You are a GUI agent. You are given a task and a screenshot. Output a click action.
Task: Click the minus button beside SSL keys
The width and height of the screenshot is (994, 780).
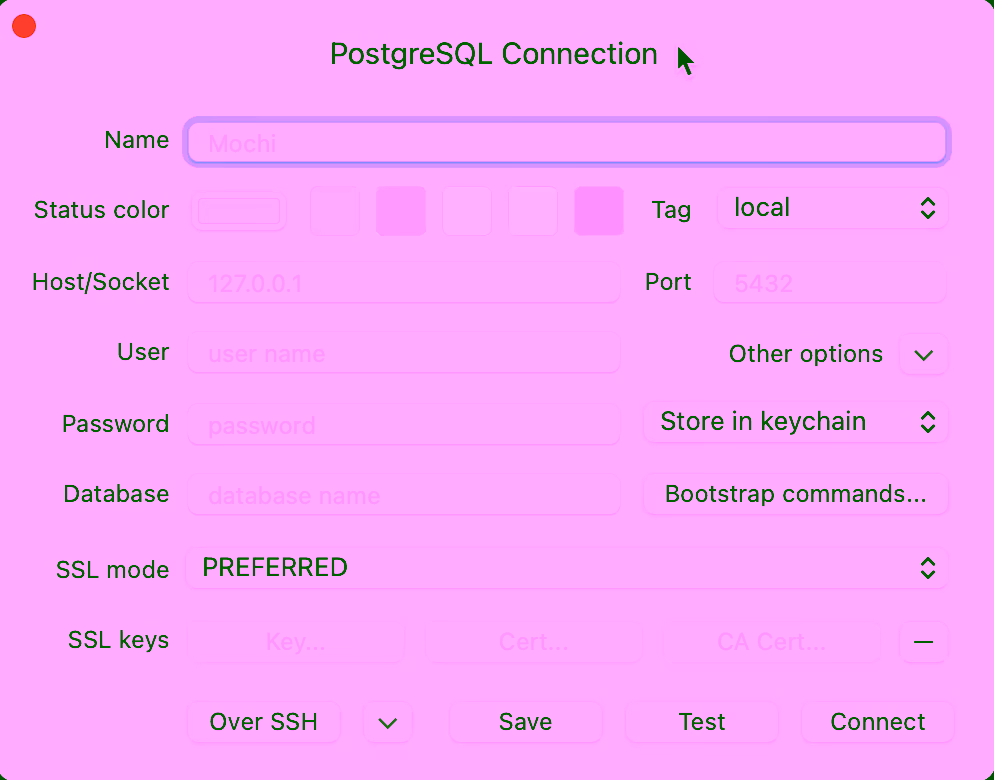(x=923, y=642)
